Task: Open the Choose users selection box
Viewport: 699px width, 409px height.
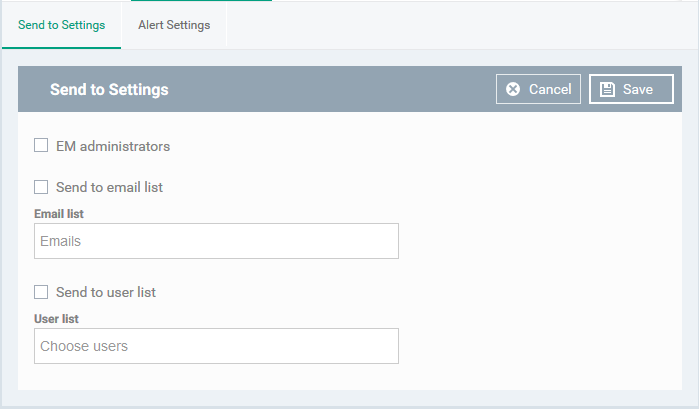Action: tap(216, 346)
